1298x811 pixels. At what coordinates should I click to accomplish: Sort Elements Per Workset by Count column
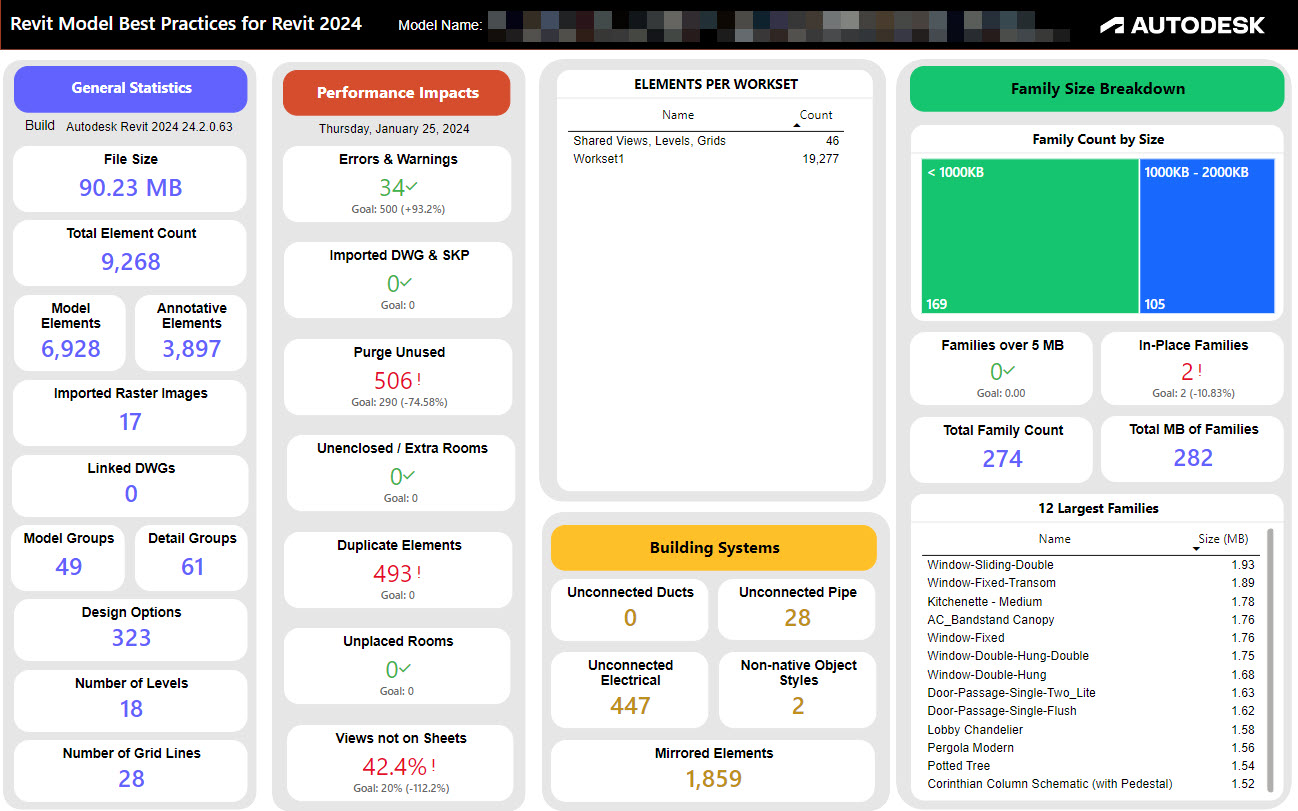point(816,115)
